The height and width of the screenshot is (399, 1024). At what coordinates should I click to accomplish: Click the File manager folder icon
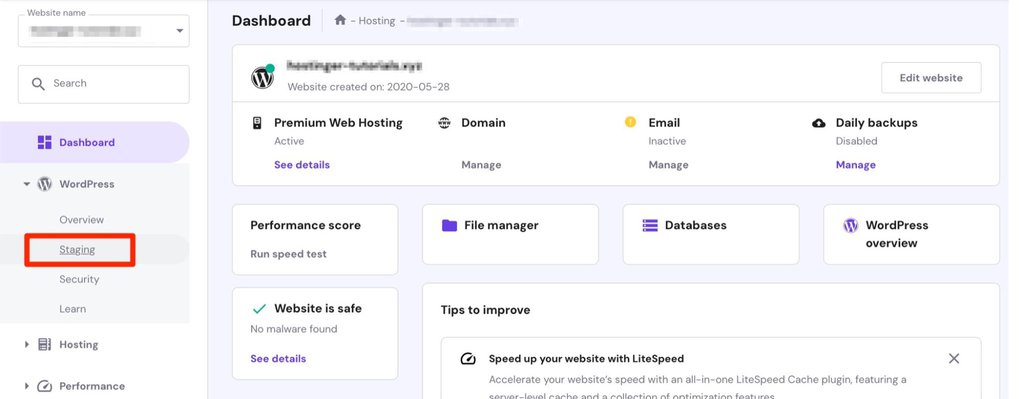449,225
